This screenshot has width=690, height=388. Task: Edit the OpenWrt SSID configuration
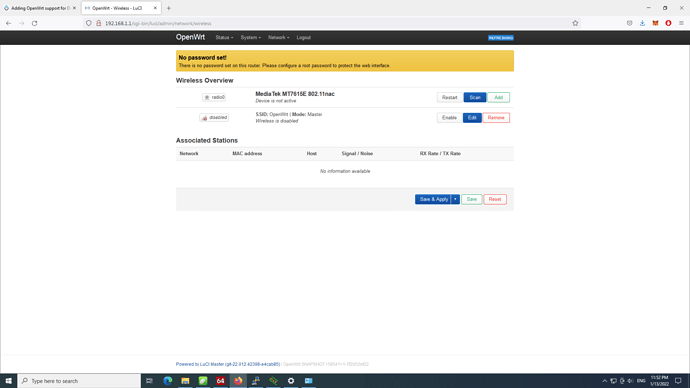(x=472, y=117)
